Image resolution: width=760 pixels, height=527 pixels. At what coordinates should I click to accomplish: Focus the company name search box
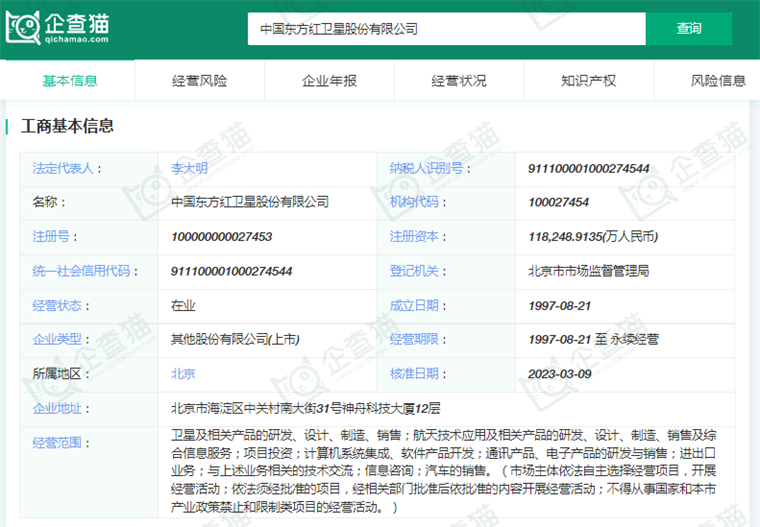point(445,29)
